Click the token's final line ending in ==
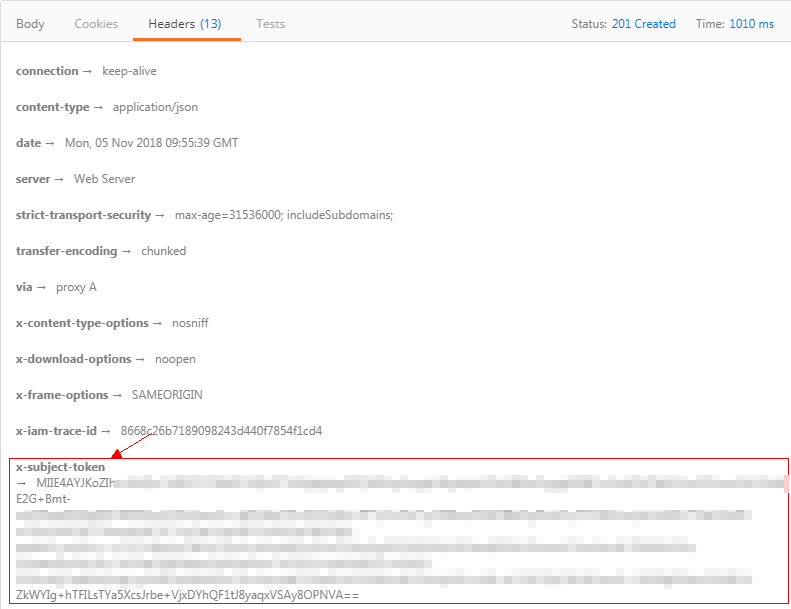This screenshot has width=791, height=609. (x=187, y=595)
